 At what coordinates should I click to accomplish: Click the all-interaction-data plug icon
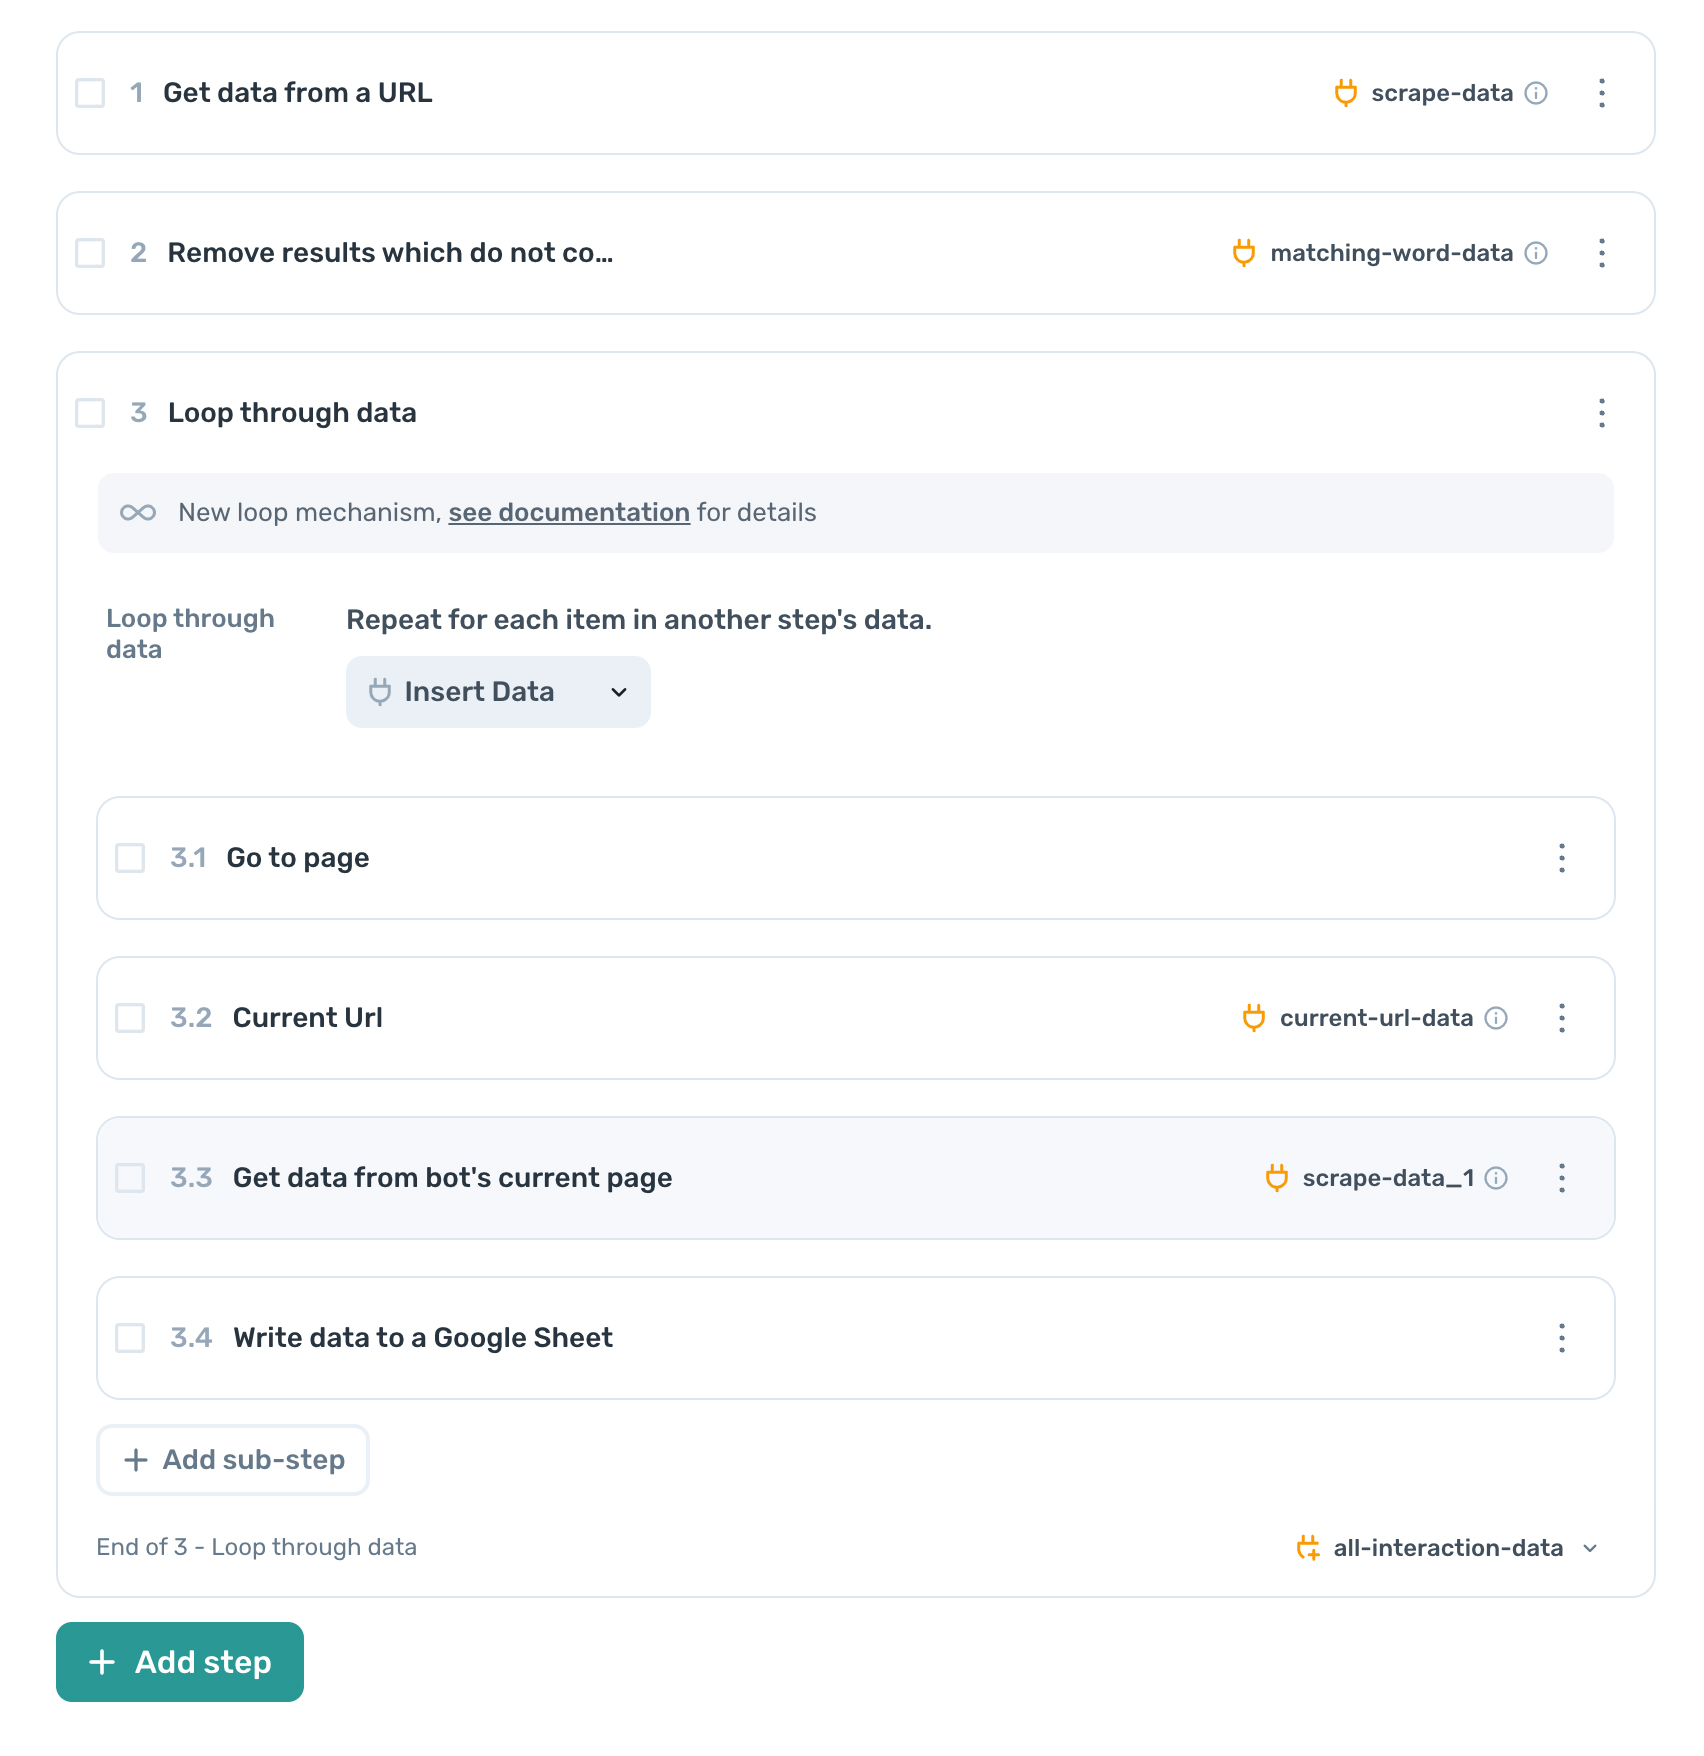click(1308, 1548)
